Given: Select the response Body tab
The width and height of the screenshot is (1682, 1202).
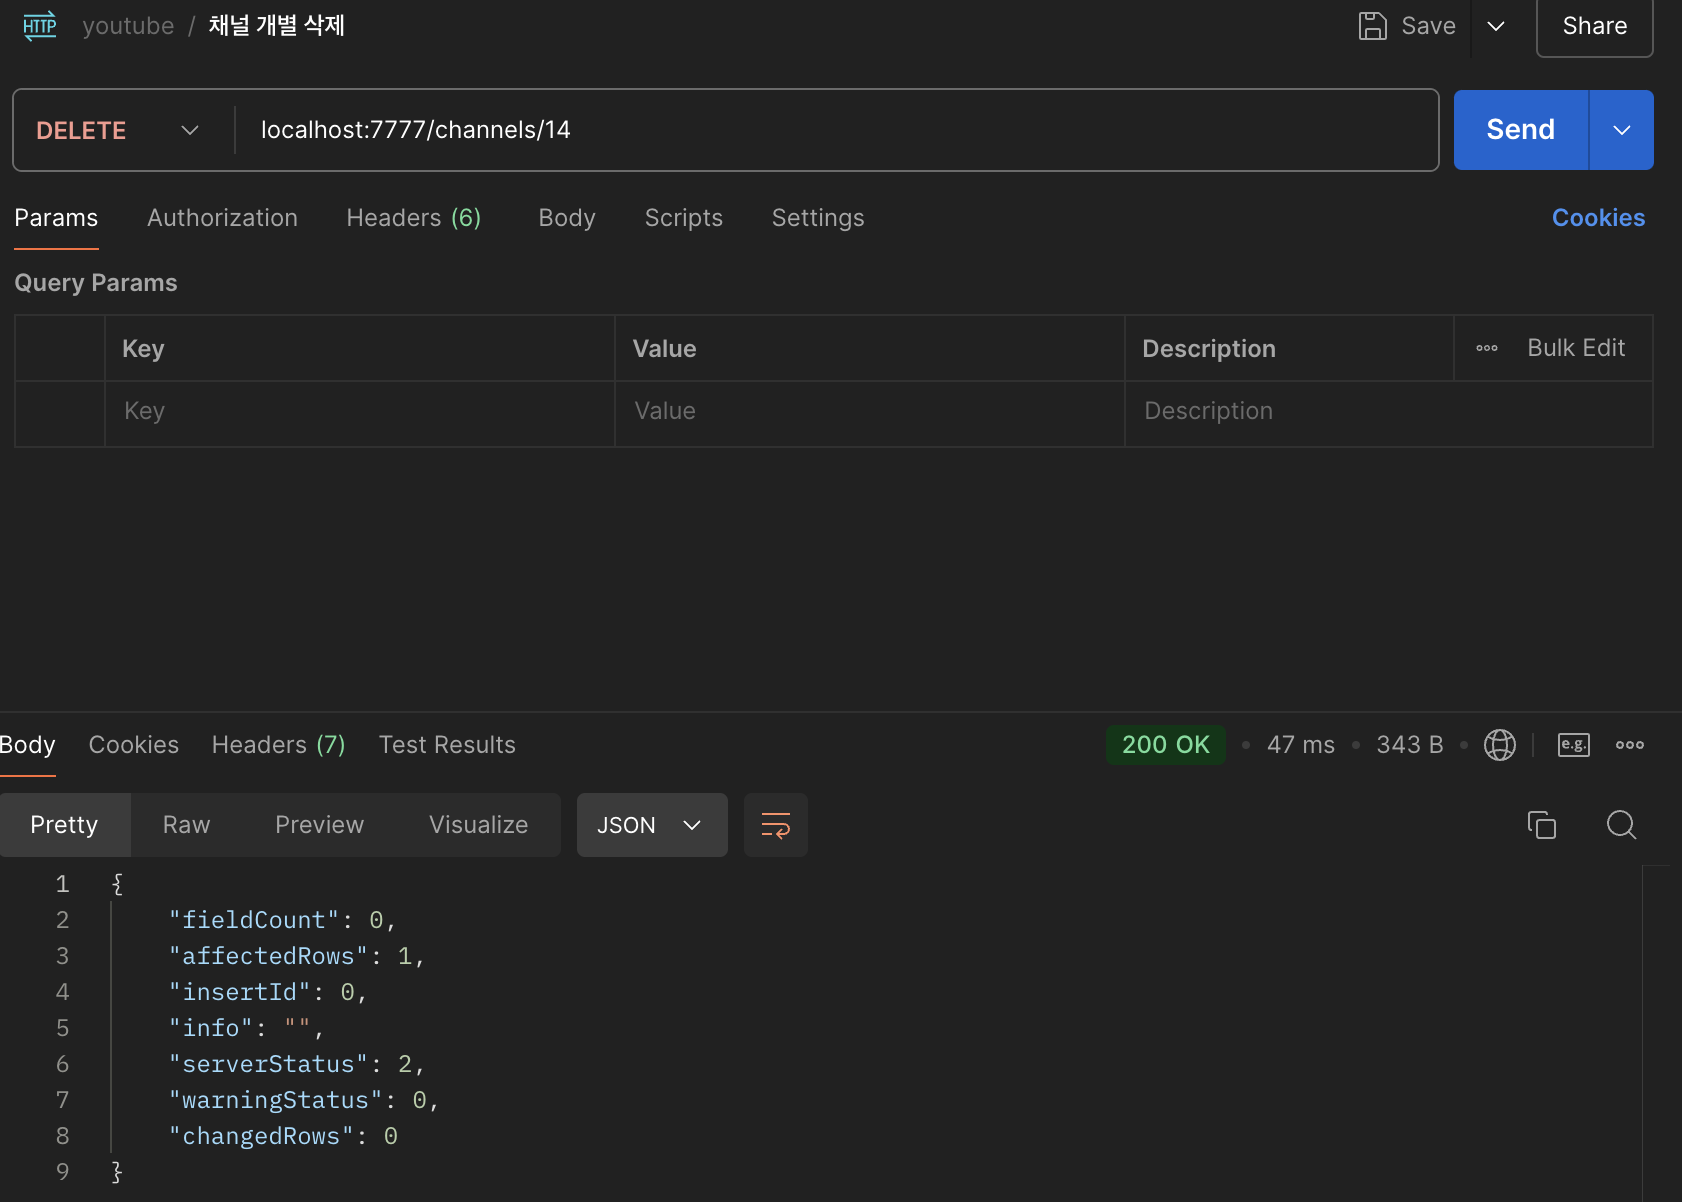Looking at the screenshot, I should point(27,745).
